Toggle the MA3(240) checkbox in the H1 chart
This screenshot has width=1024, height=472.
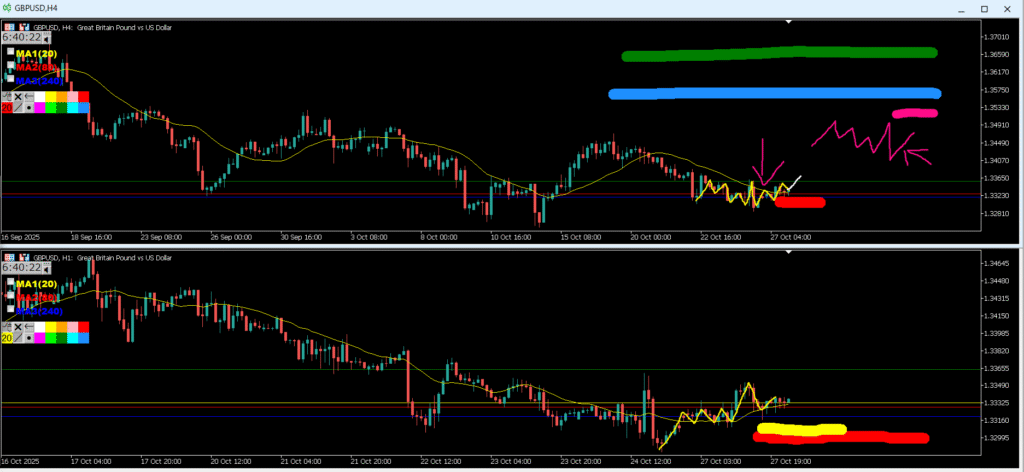pyautogui.click(x=10, y=308)
